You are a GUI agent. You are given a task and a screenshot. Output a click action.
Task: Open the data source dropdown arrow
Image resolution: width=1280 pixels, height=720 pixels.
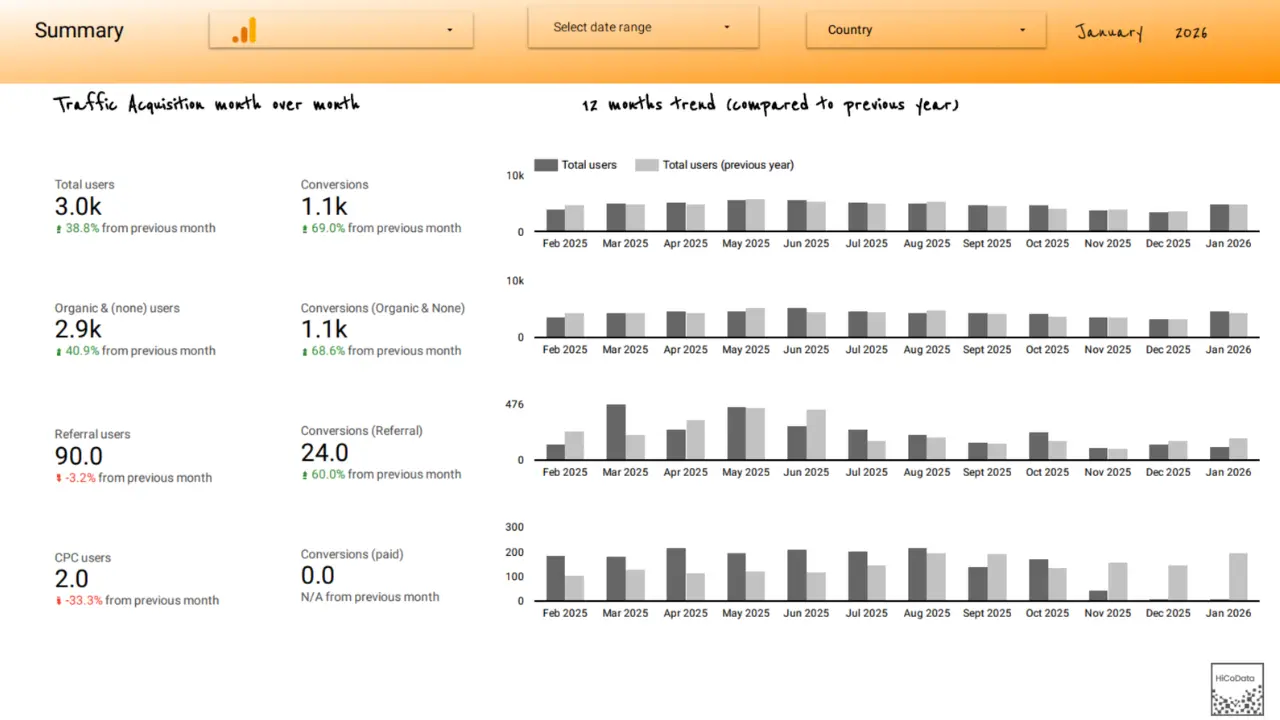pos(450,30)
